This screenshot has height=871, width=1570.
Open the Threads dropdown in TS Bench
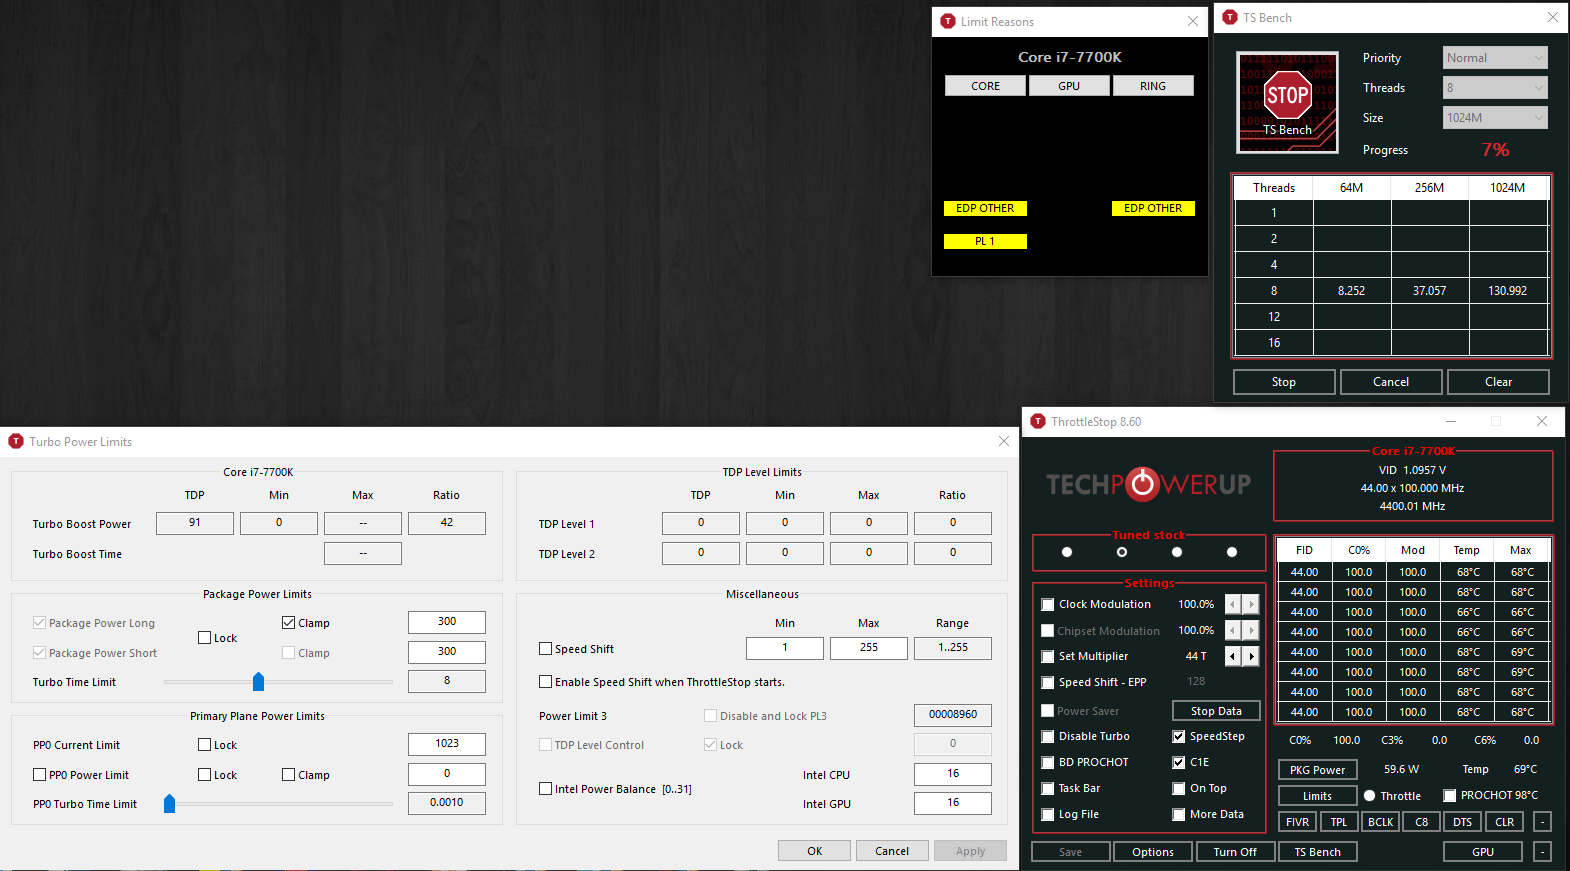(1495, 88)
